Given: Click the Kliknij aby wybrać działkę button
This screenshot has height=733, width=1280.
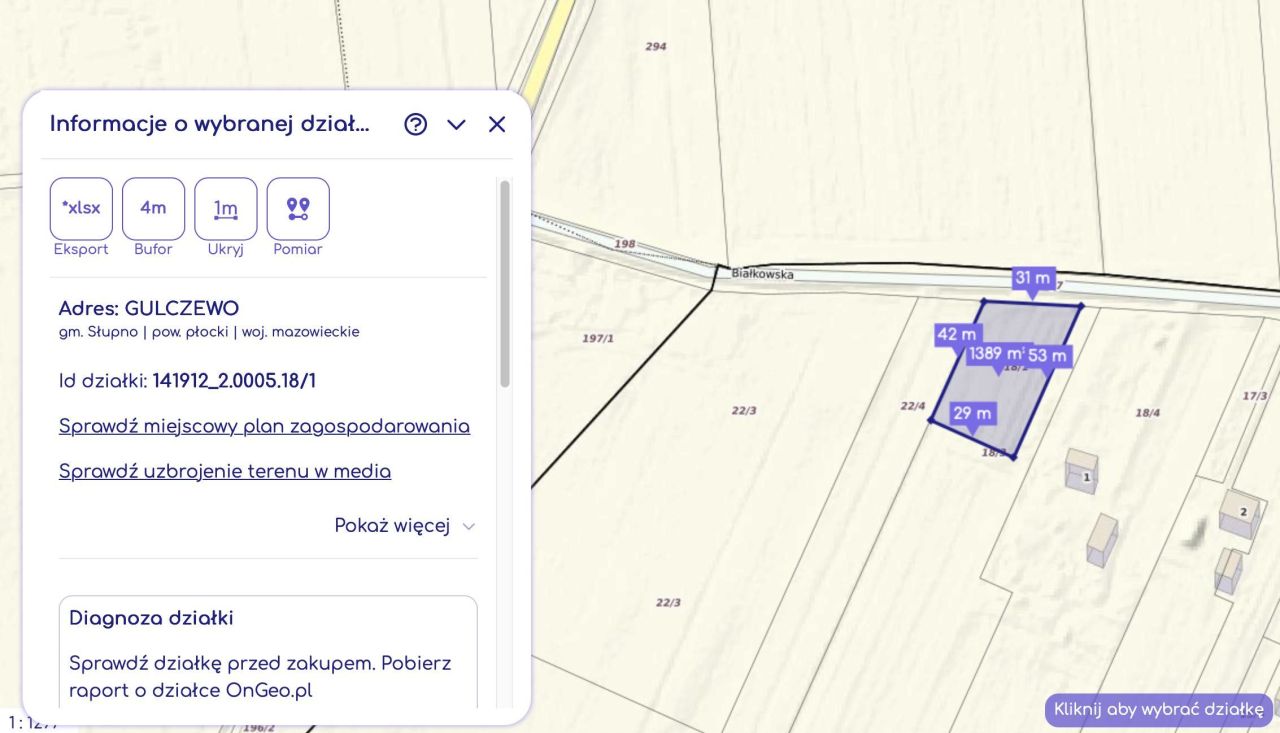Looking at the screenshot, I should click(x=1159, y=710).
